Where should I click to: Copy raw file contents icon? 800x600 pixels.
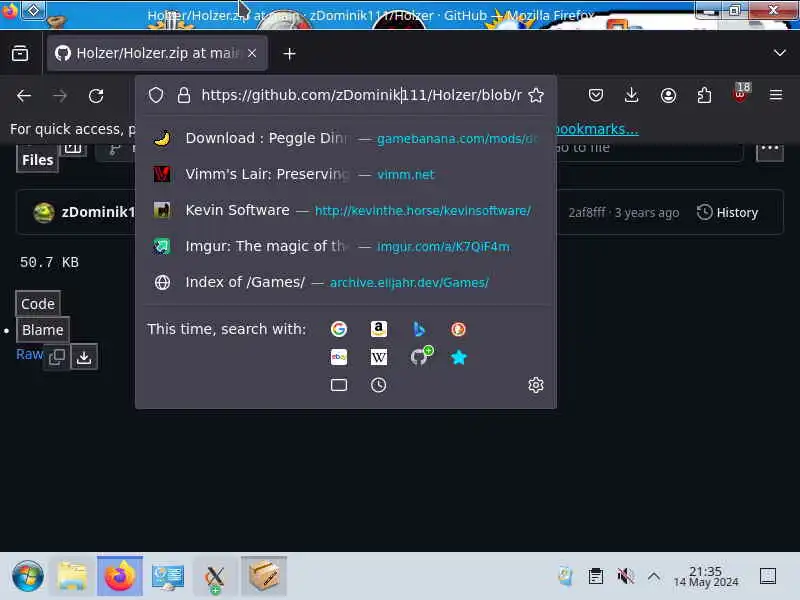pyautogui.click(x=57, y=357)
